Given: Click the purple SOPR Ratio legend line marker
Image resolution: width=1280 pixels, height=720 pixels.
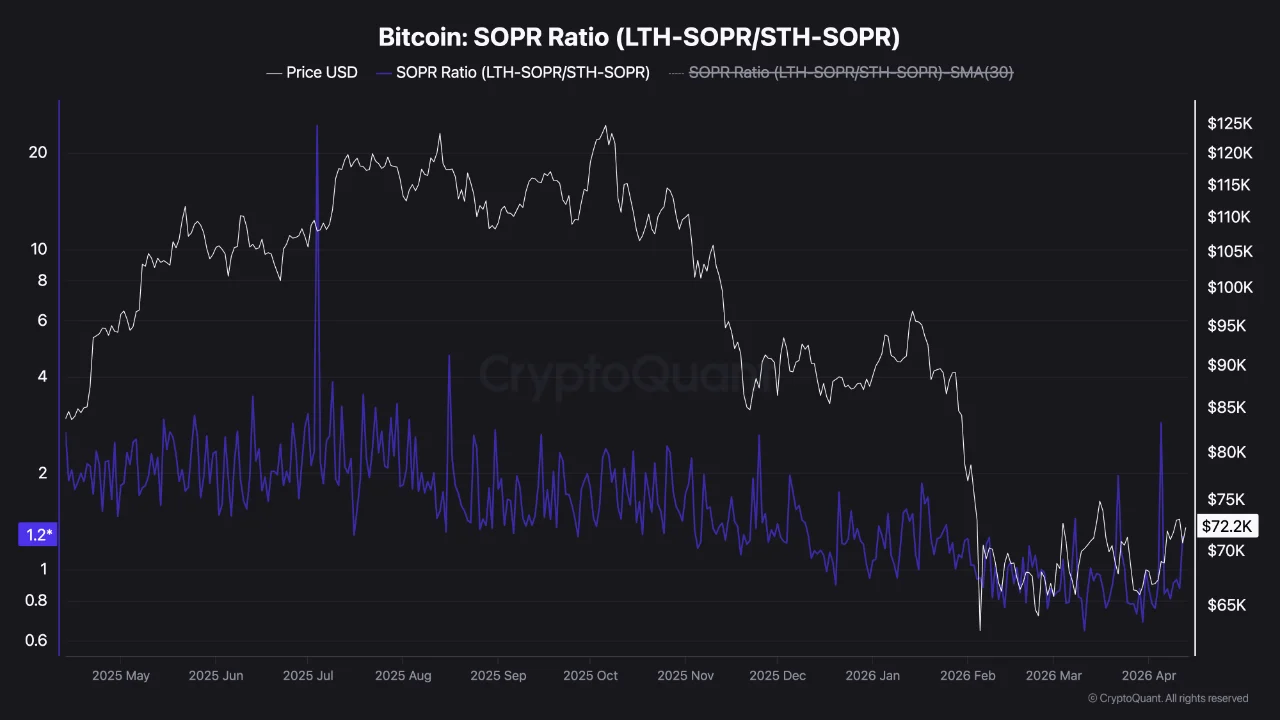Looking at the screenshot, I should tap(383, 72).
